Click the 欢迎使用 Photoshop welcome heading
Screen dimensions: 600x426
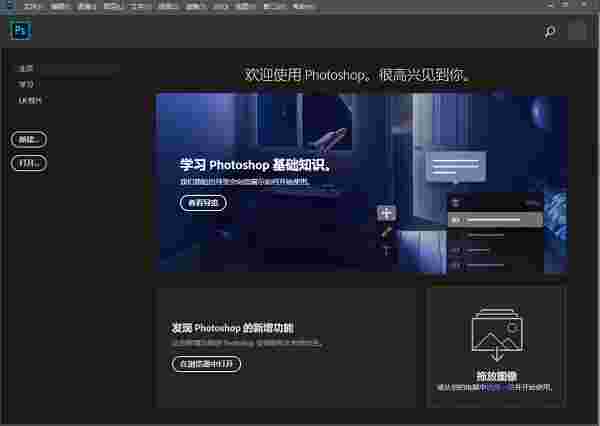[356, 75]
